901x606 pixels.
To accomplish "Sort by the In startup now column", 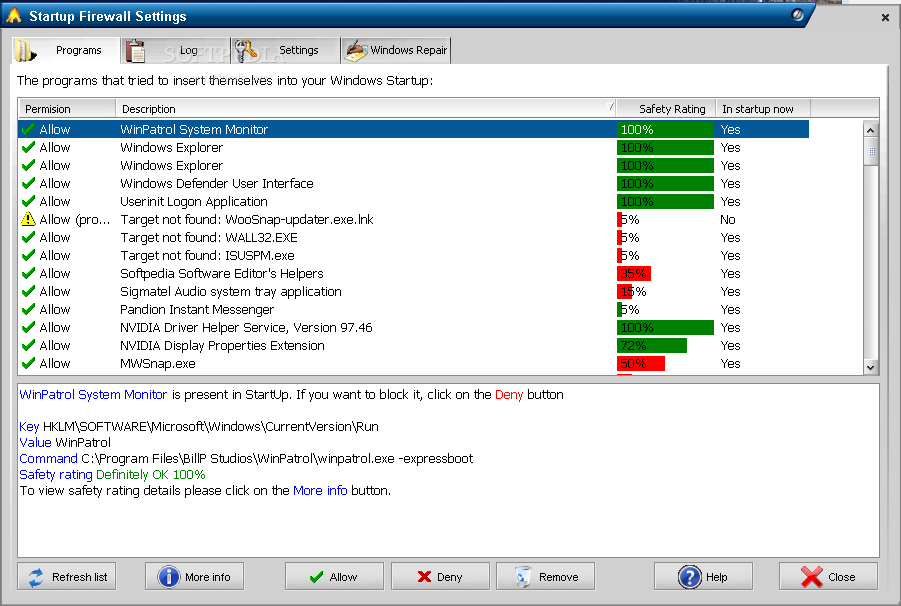I will [763, 109].
